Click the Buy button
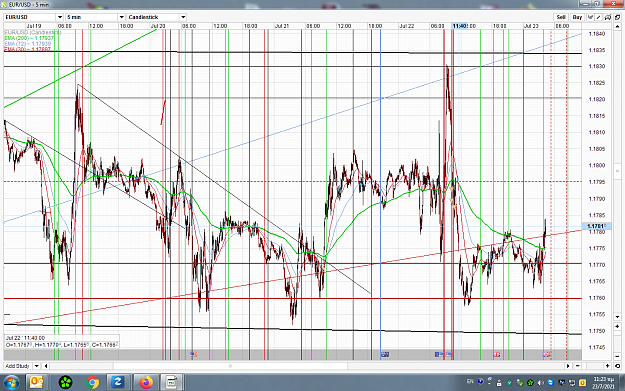Image resolution: width=625 pixels, height=391 pixels. (577, 17)
